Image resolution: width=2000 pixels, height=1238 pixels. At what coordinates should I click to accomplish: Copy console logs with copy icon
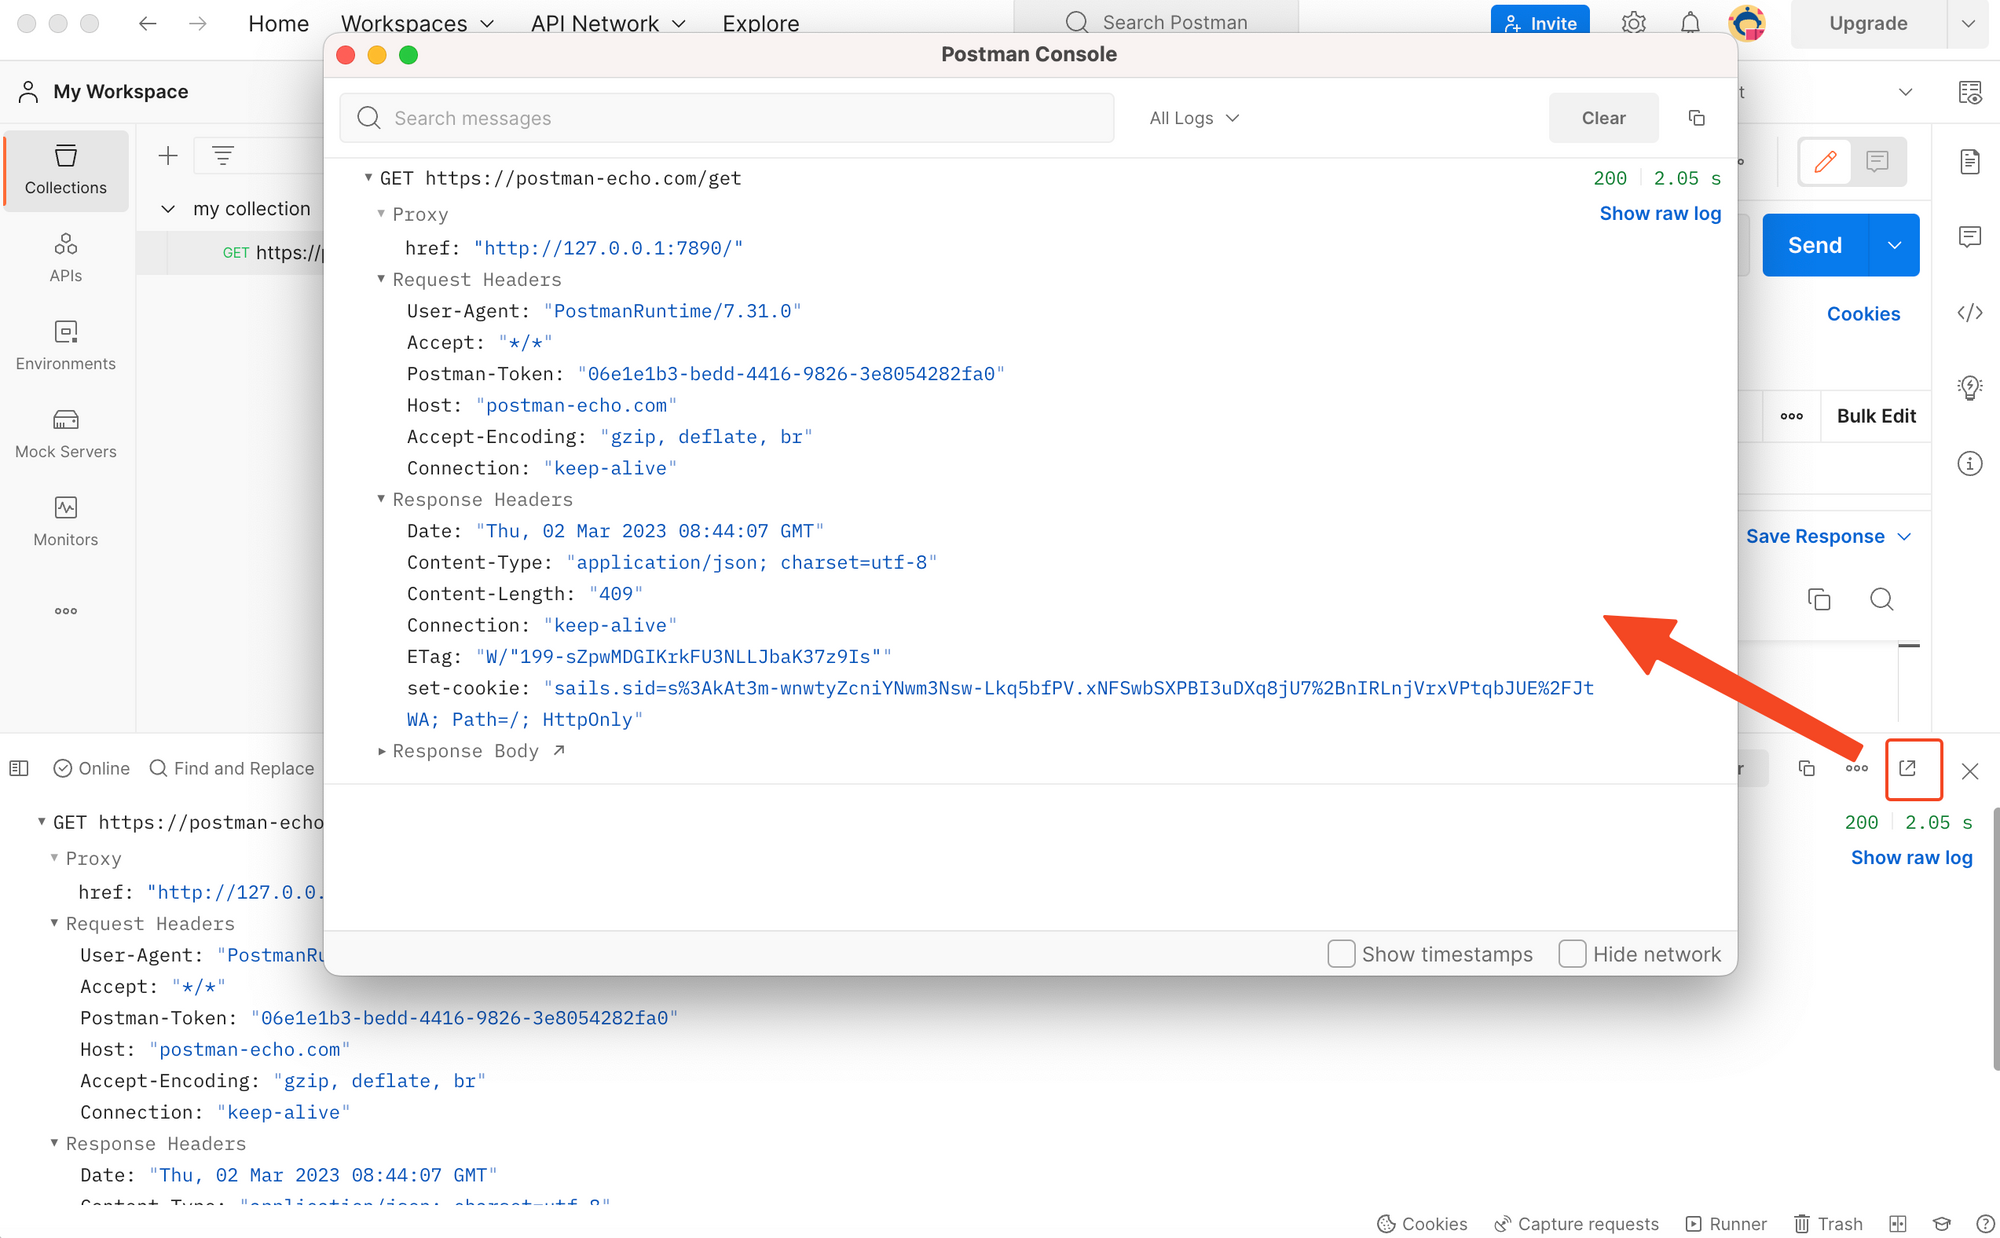point(1696,118)
